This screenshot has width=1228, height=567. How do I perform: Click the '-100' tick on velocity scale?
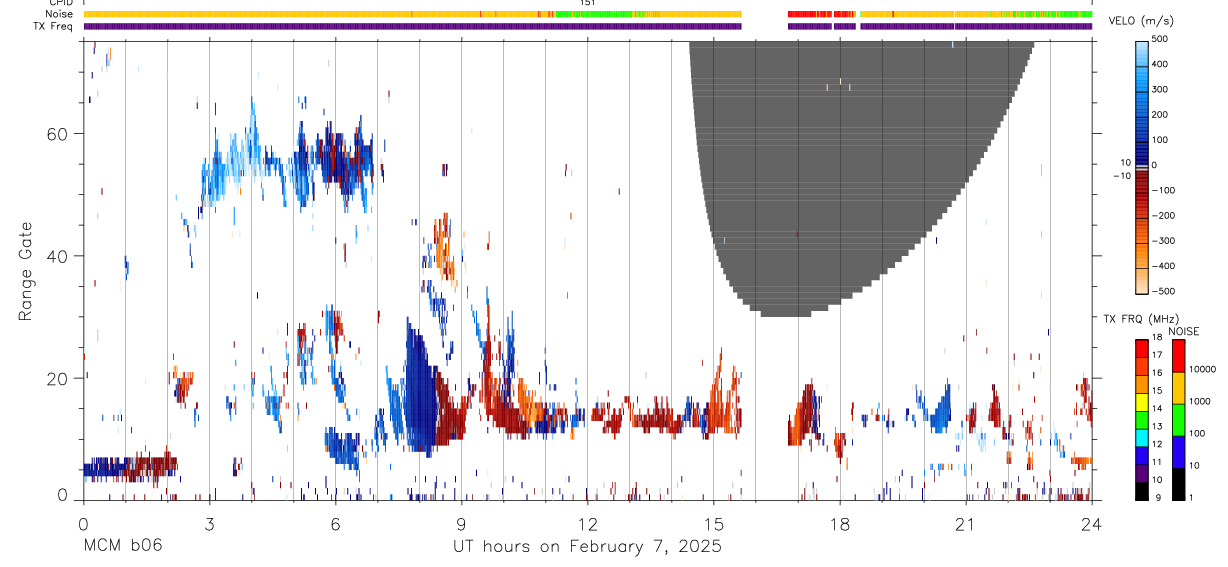pyautogui.click(x=1164, y=190)
